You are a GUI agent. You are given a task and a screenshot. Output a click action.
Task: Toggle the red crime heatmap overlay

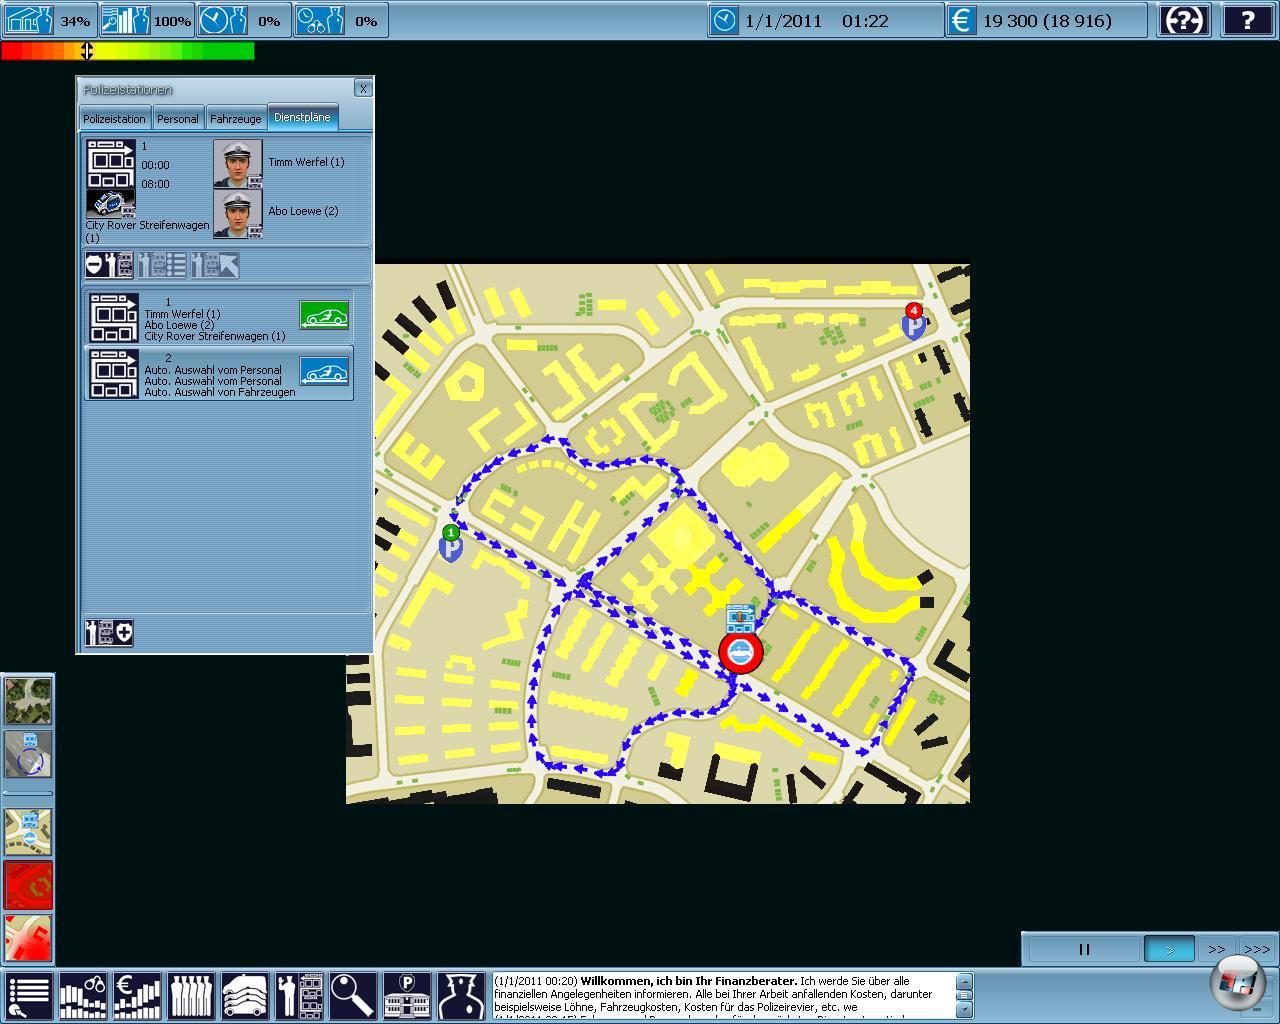(x=28, y=885)
